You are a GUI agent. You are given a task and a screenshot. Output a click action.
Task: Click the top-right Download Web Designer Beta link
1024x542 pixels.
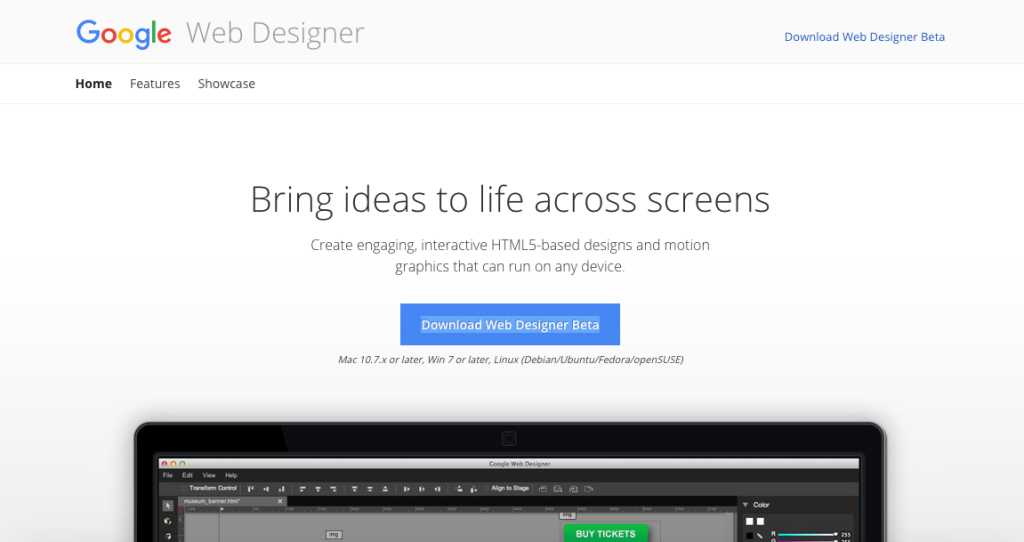865,37
